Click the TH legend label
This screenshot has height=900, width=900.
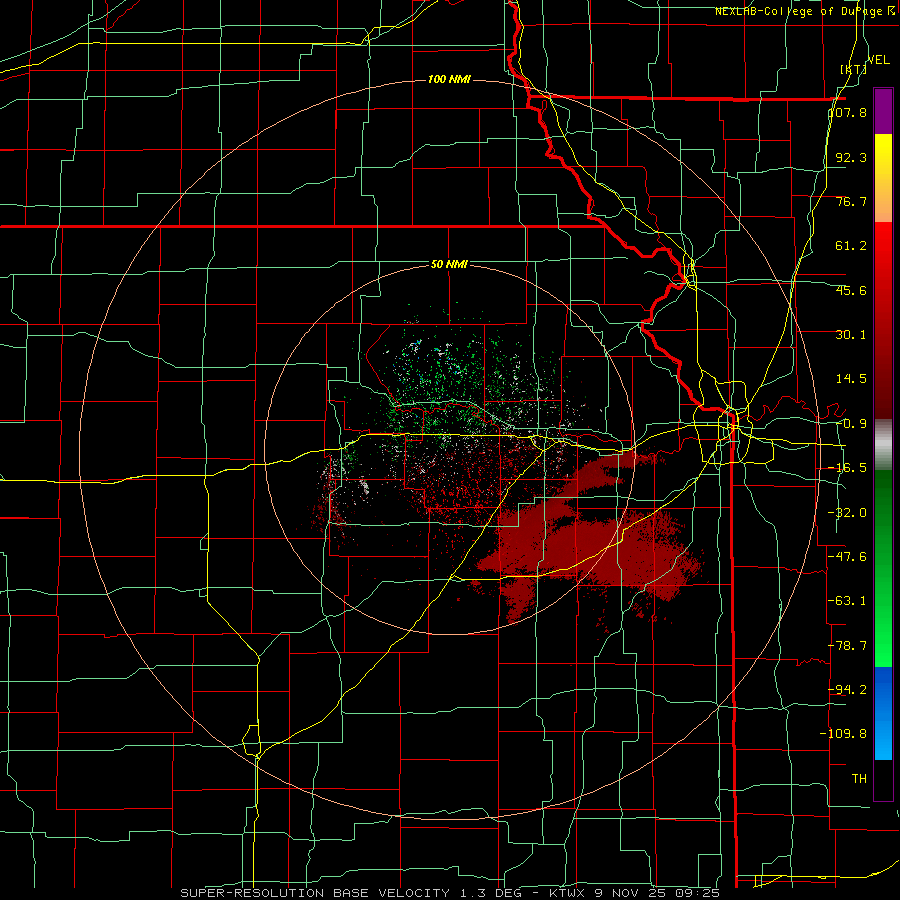859,778
